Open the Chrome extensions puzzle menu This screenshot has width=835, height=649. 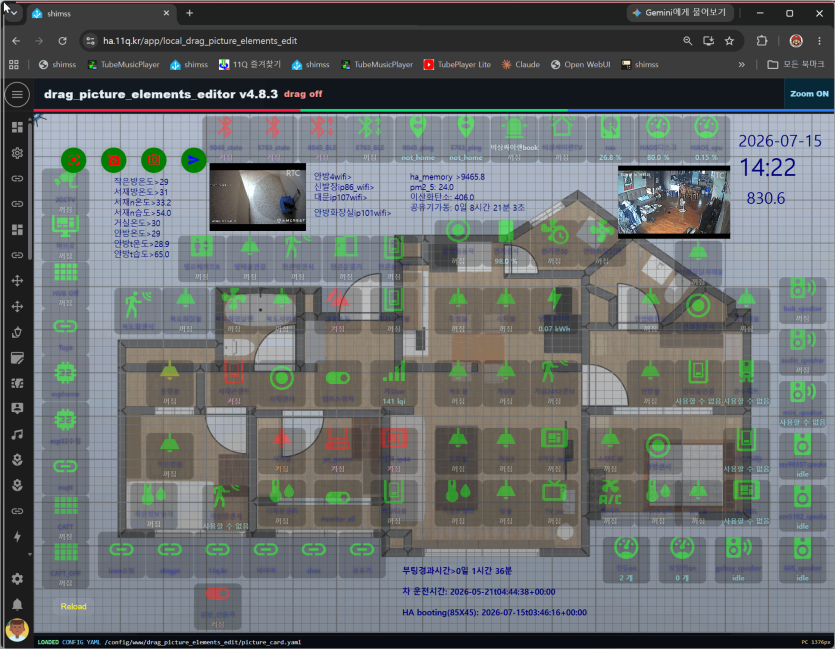[x=762, y=41]
